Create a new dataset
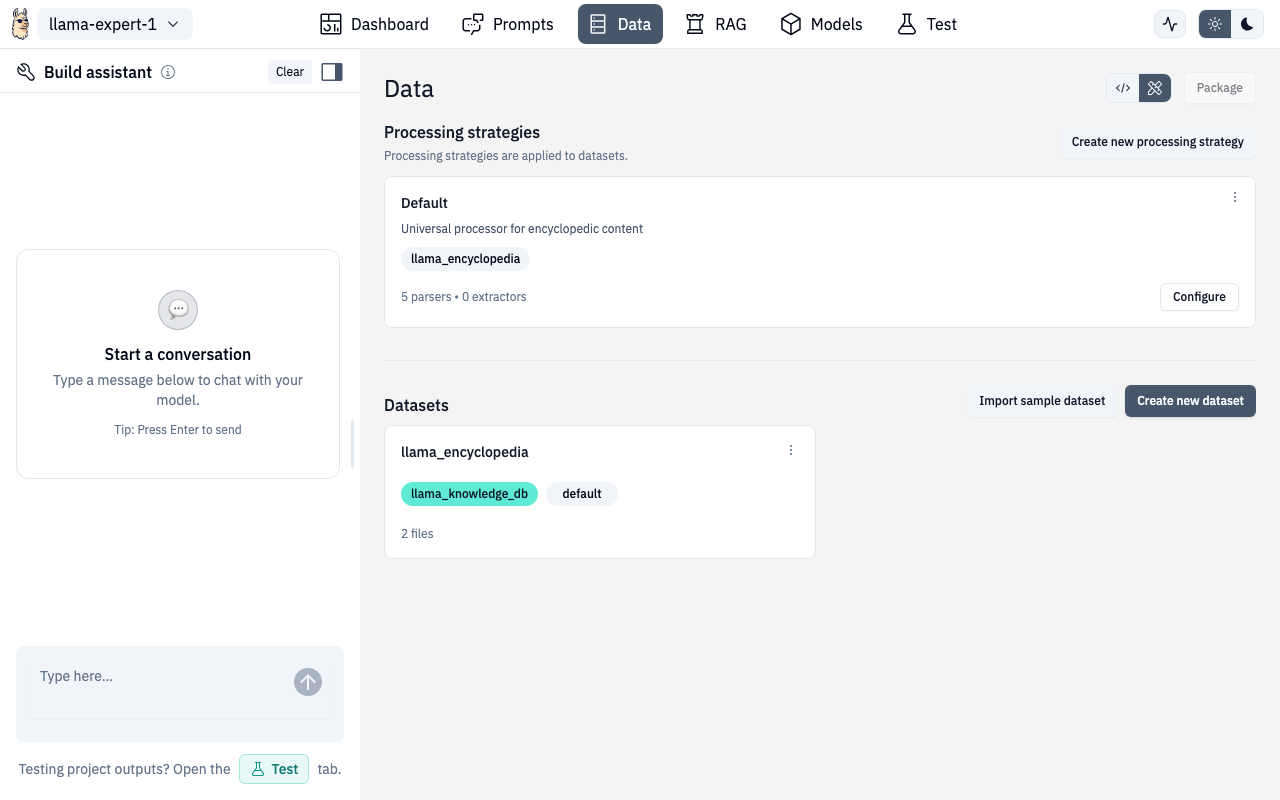This screenshot has height=800, width=1280. 1190,400
